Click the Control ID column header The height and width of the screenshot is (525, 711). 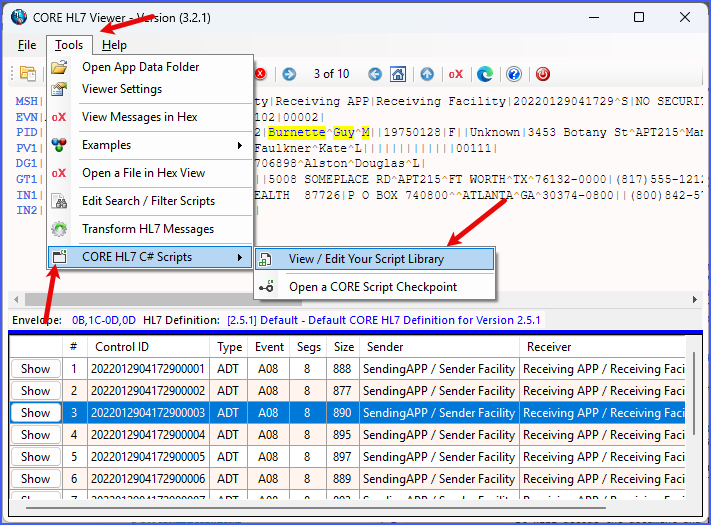(x=148, y=347)
